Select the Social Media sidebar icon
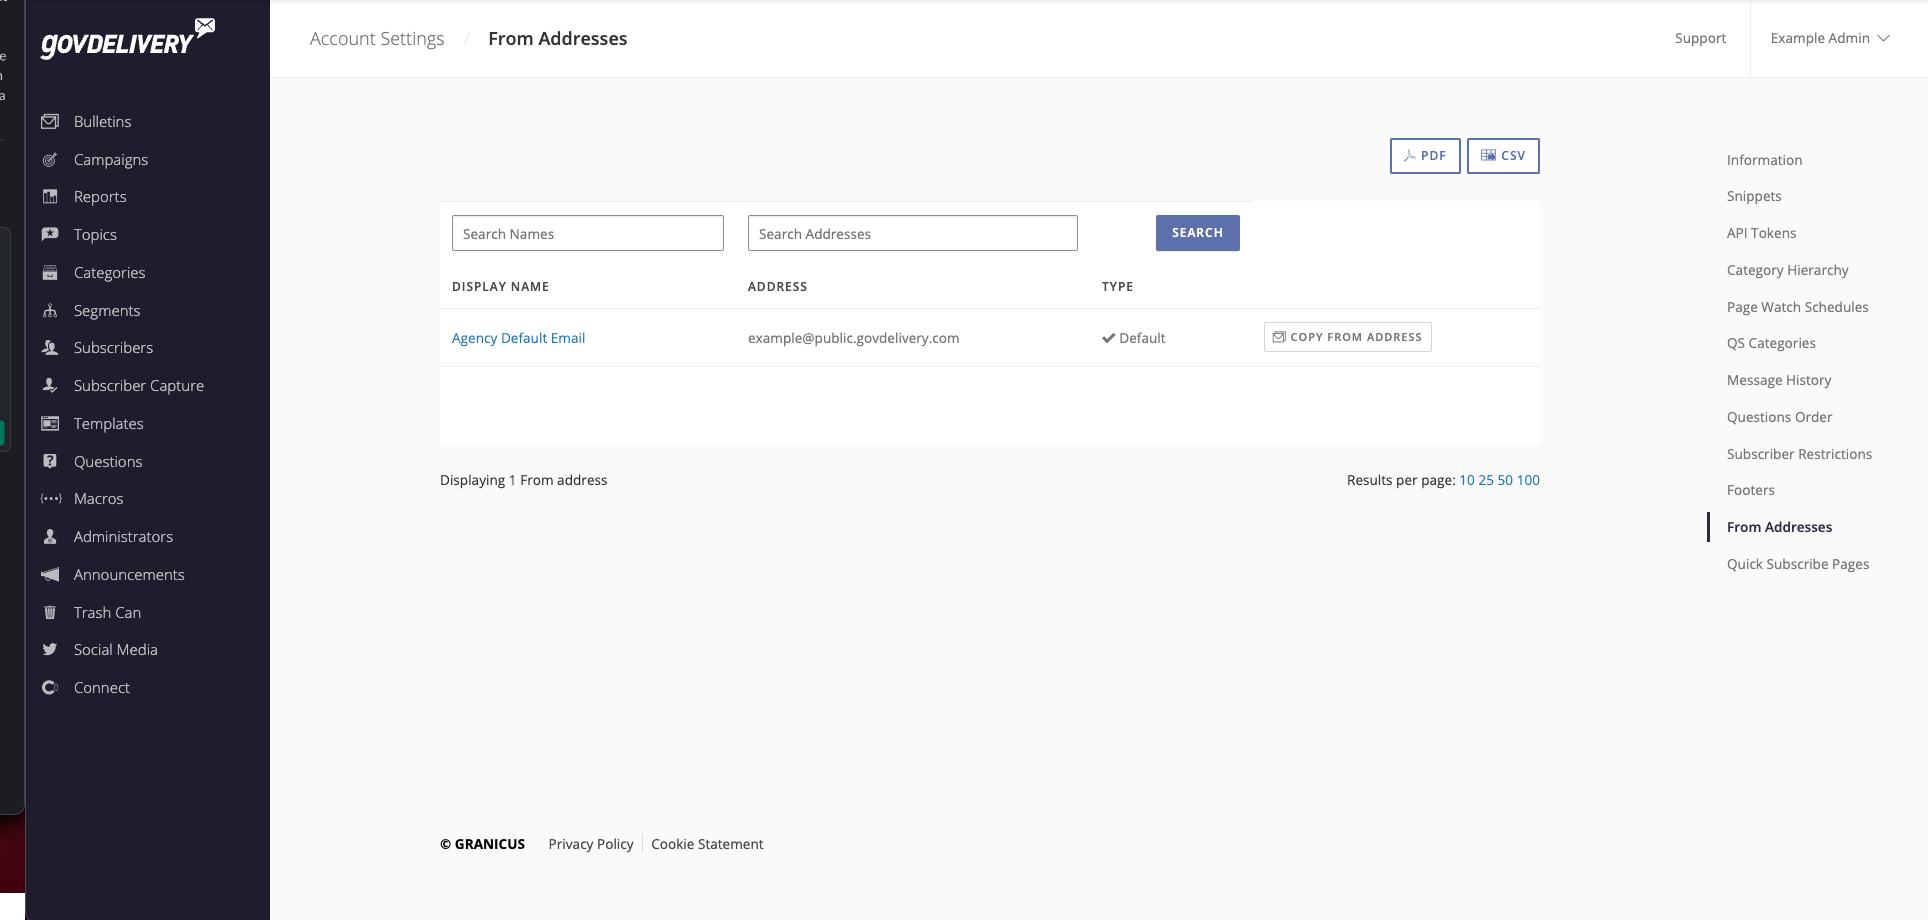This screenshot has width=1928, height=920. coord(50,649)
